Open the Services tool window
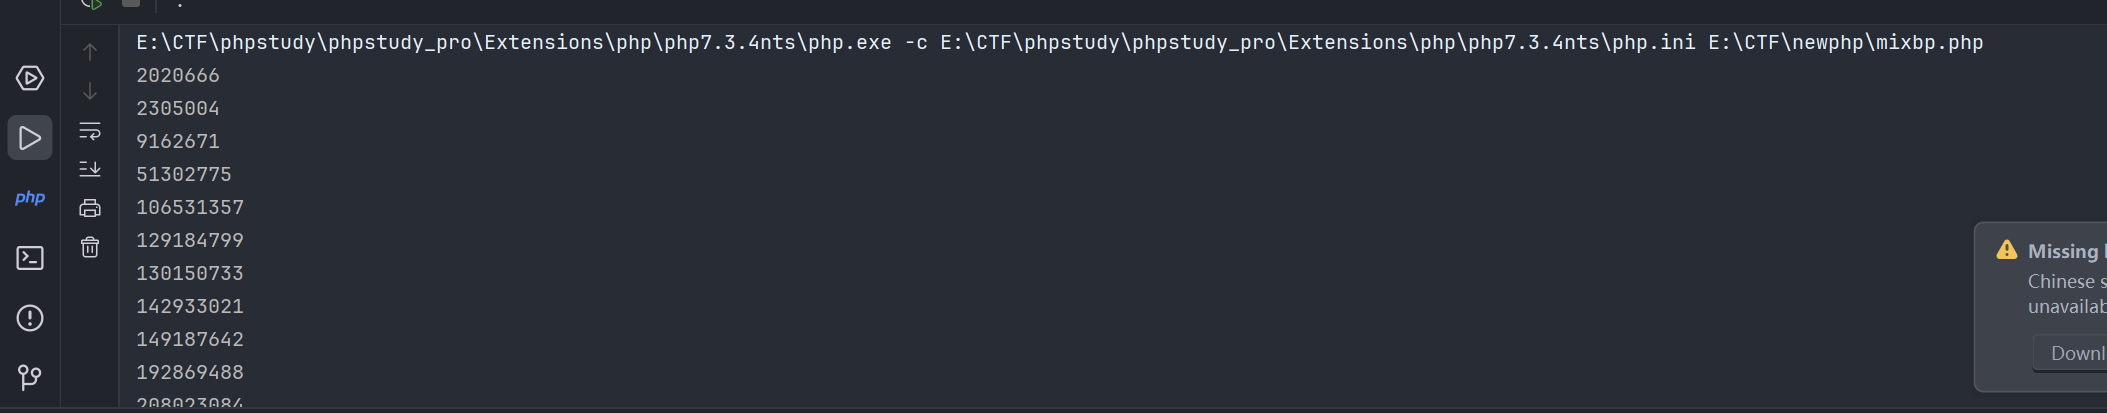Image resolution: width=2107 pixels, height=413 pixels. tap(30, 78)
